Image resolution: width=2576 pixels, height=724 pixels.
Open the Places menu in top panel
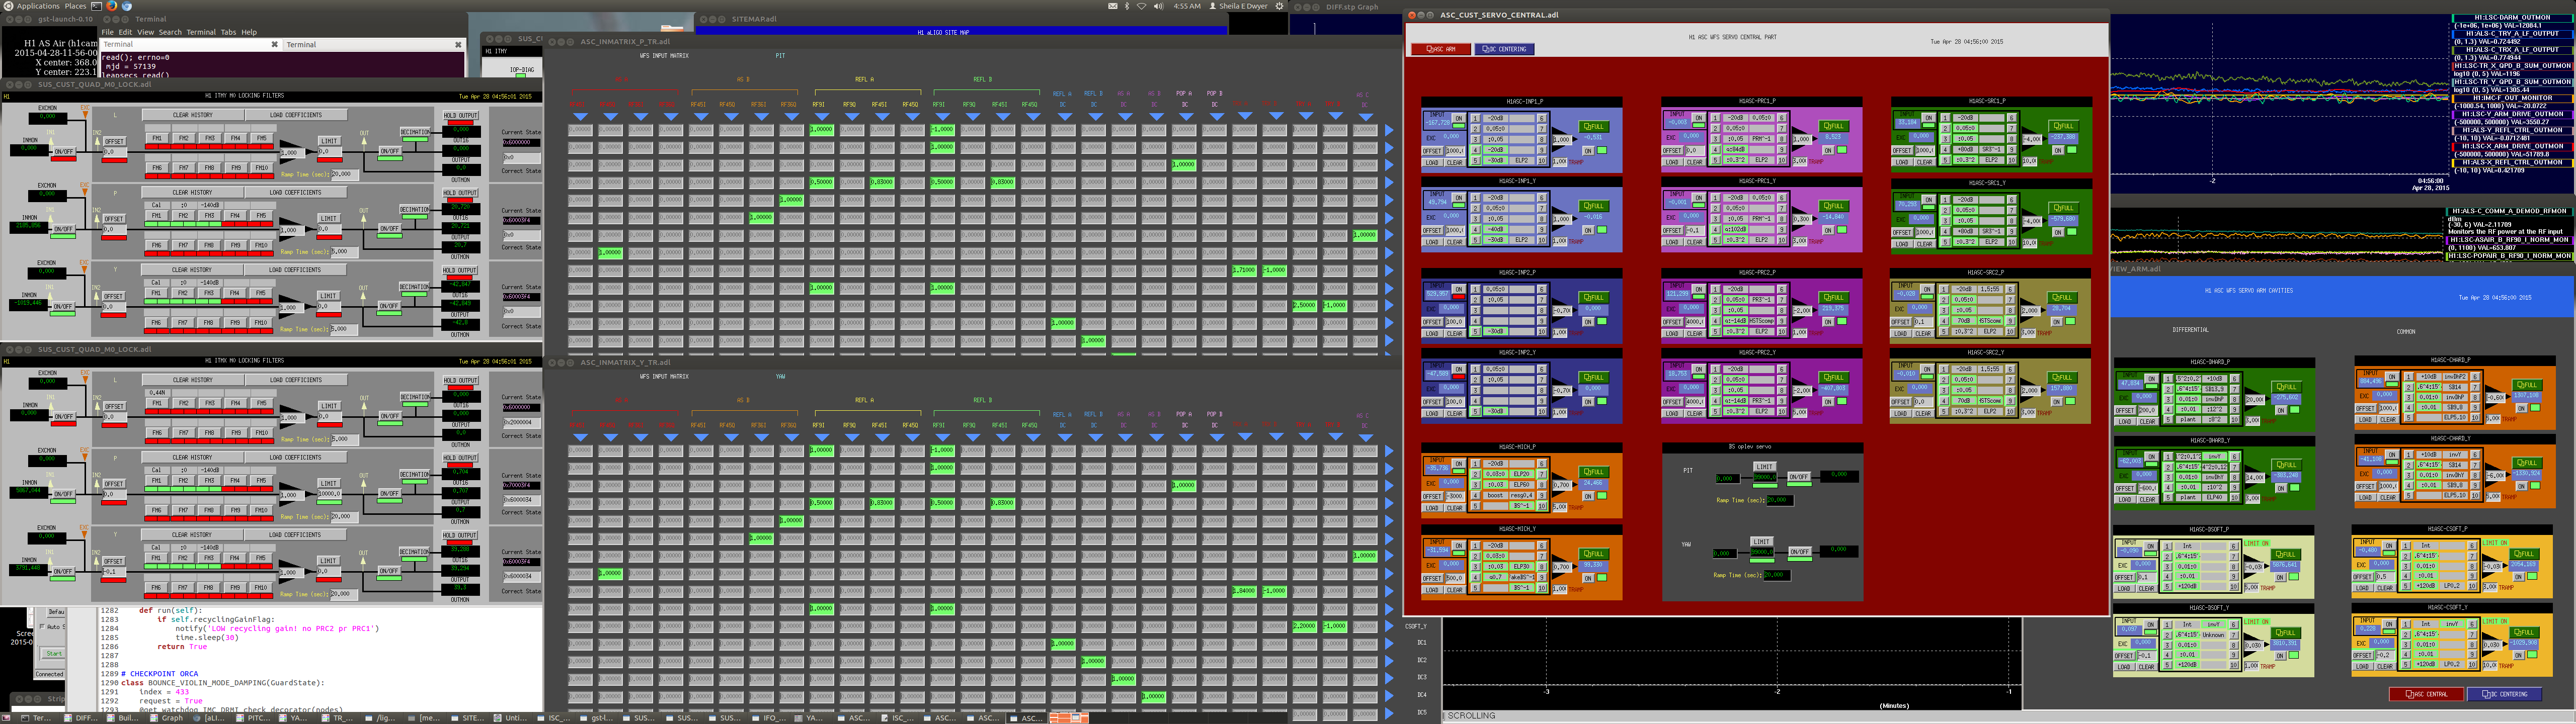click(76, 6)
